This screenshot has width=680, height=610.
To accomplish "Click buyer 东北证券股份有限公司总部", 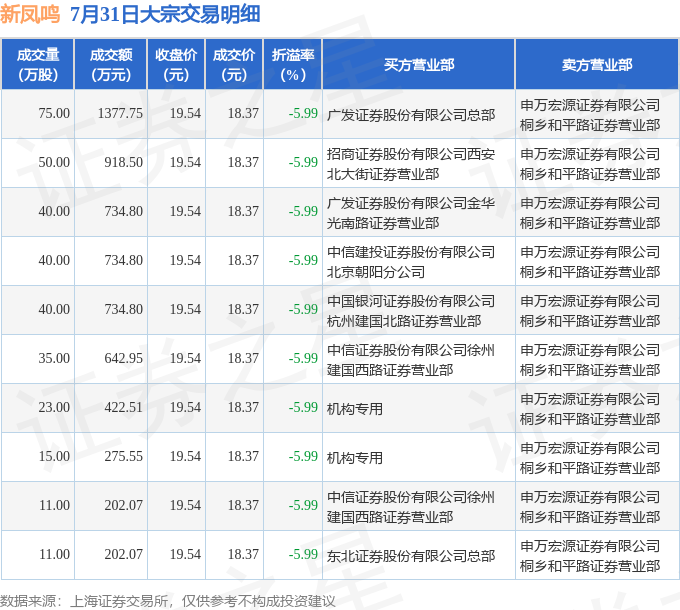I will click(411, 556).
